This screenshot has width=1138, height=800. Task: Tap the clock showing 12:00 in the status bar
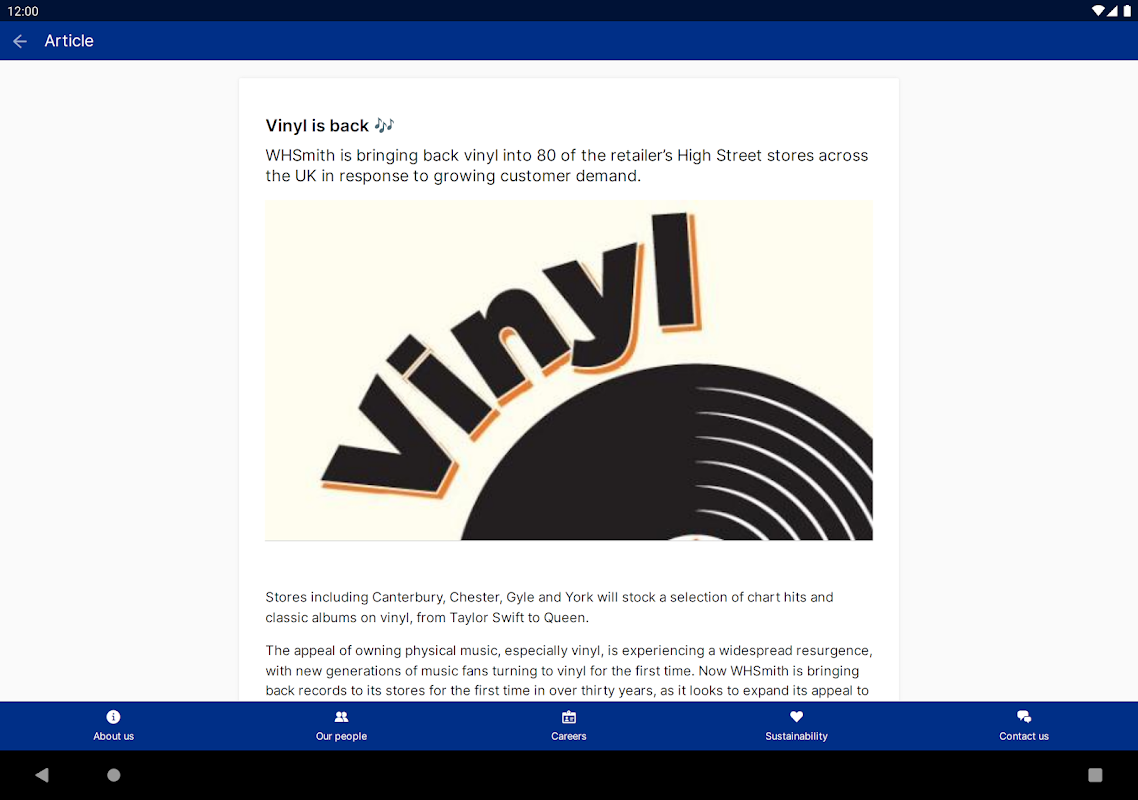[22, 11]
